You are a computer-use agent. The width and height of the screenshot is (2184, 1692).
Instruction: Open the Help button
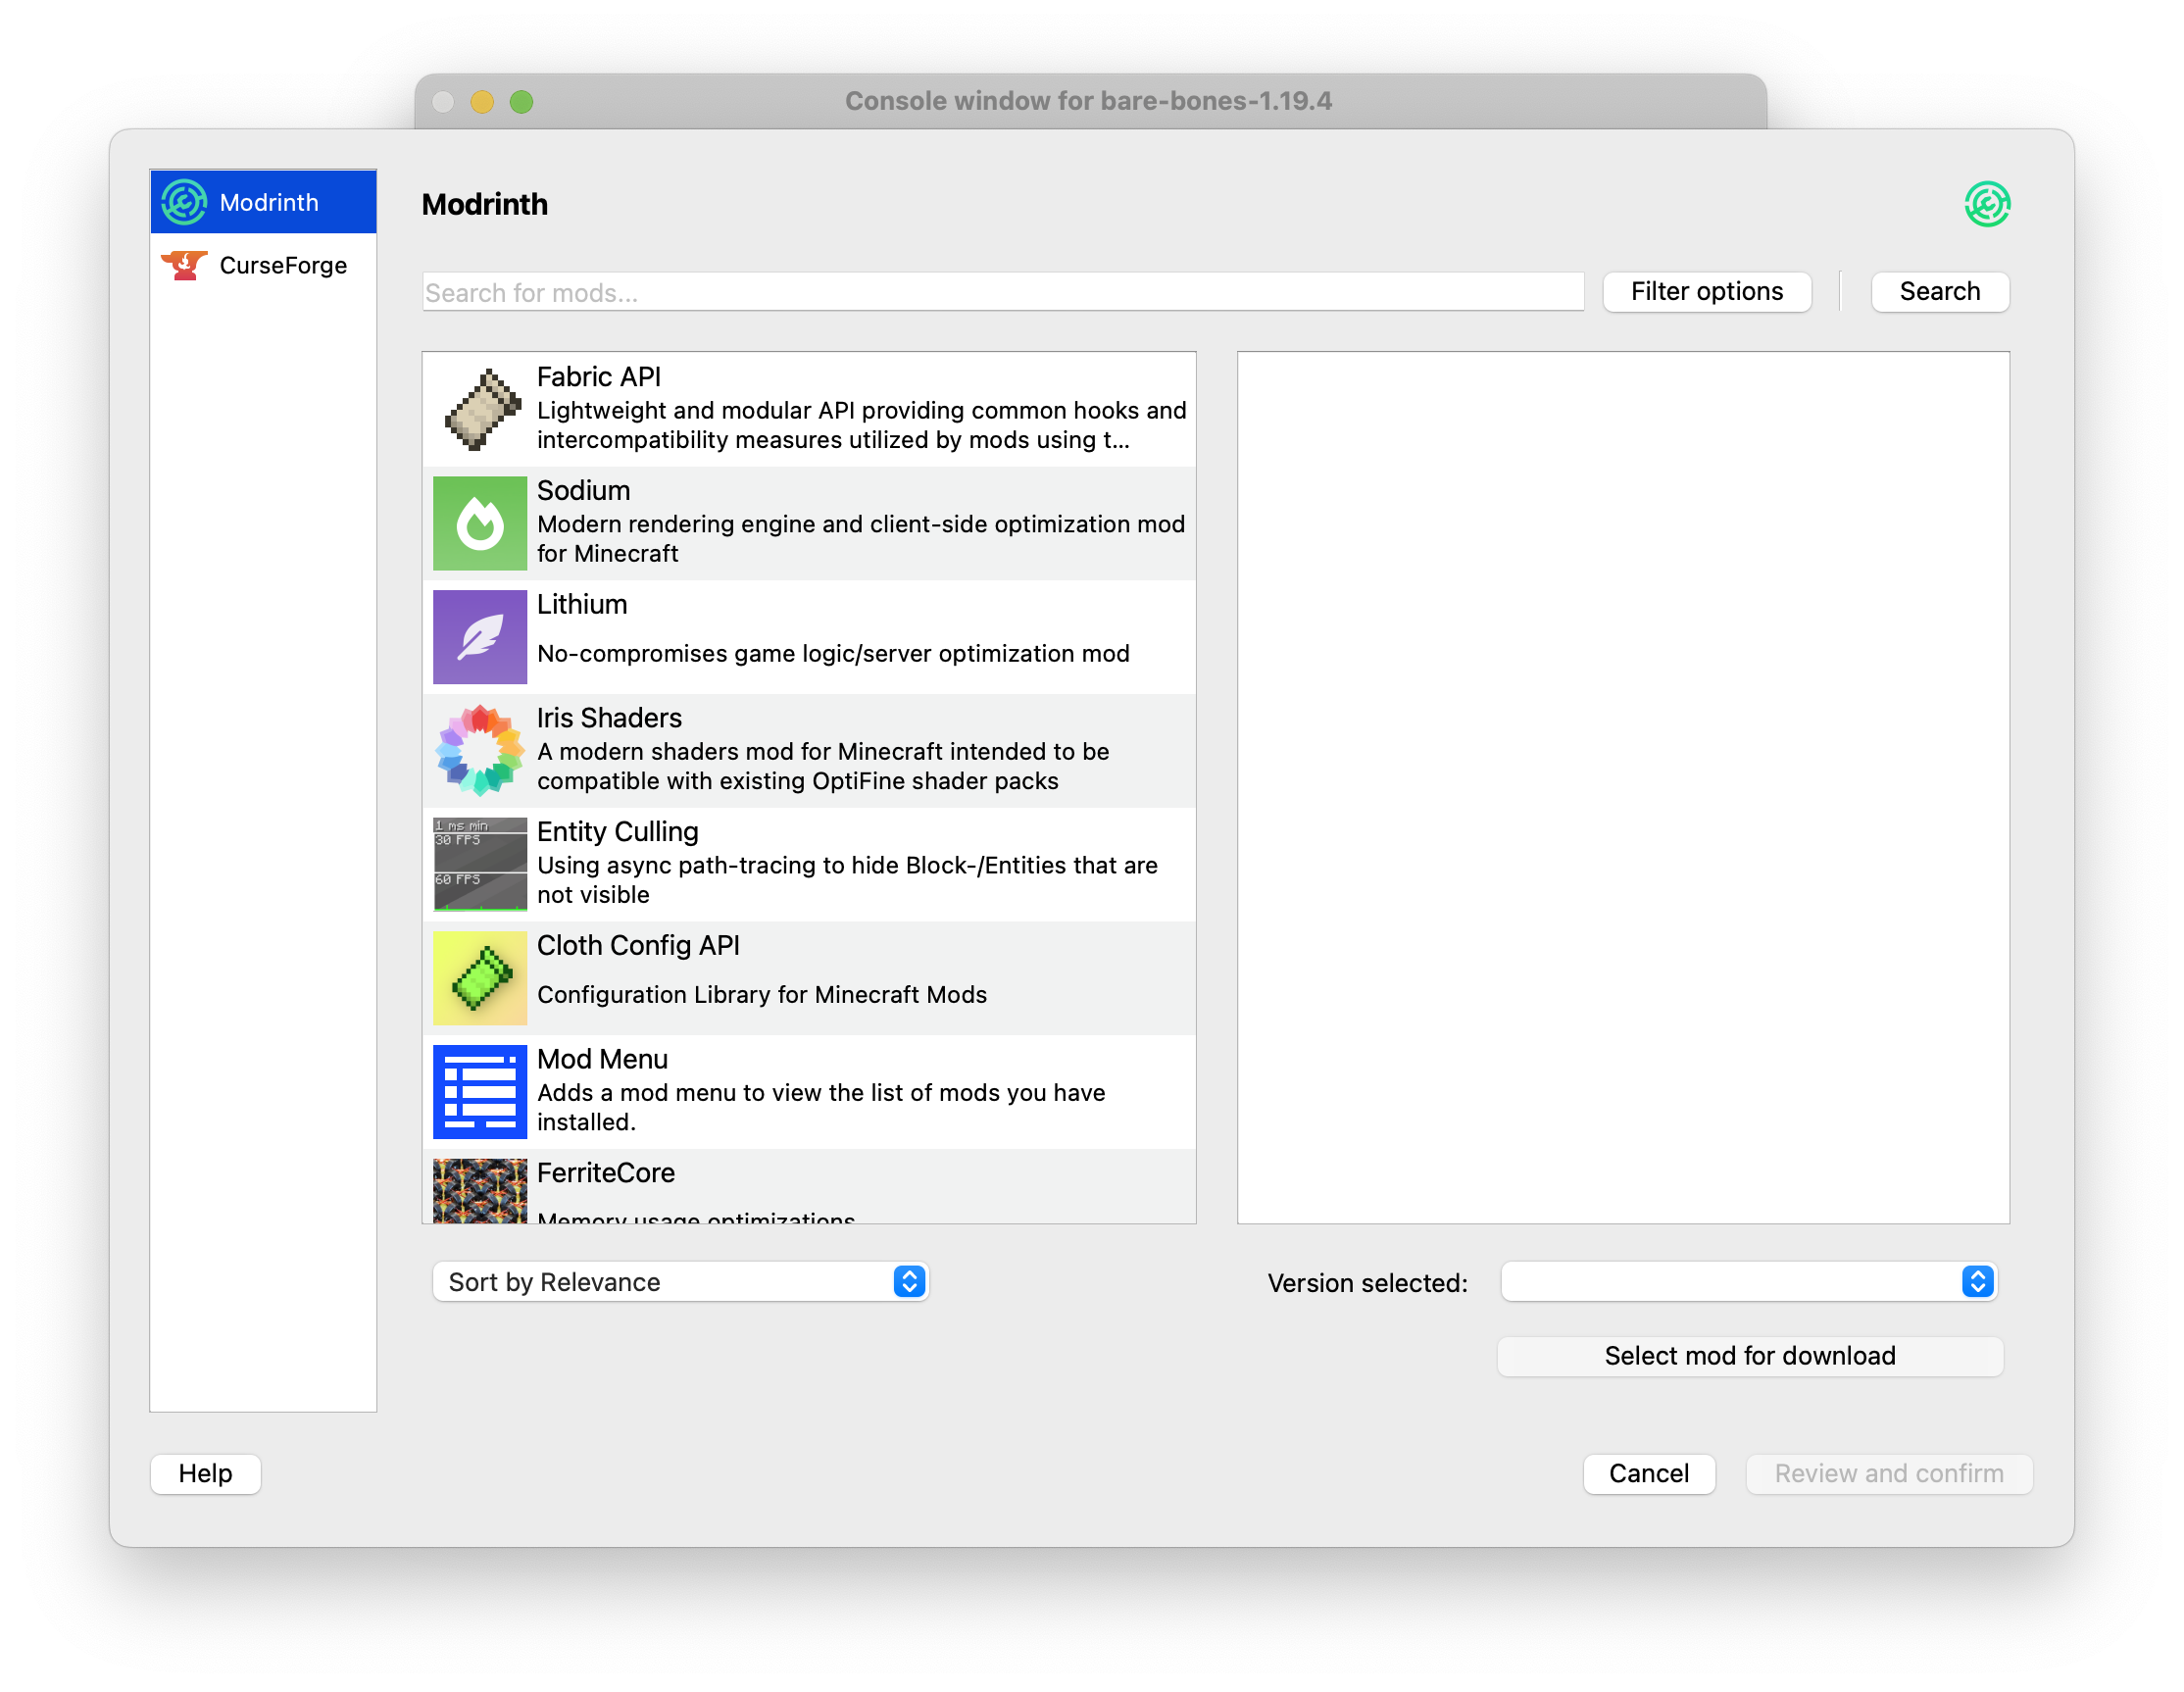205,1474
